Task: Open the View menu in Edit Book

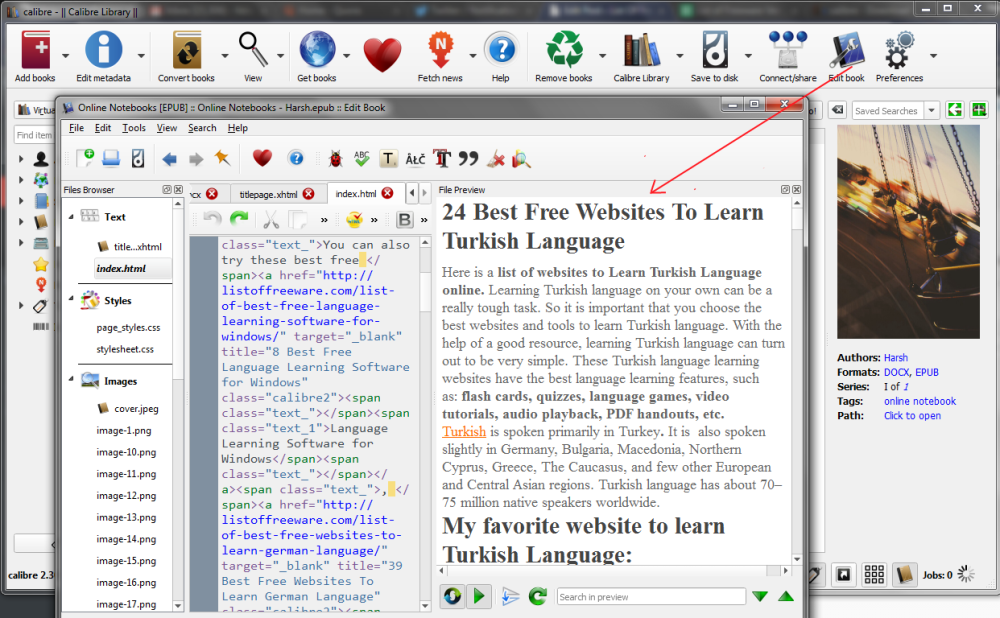Action: (166, 128)
